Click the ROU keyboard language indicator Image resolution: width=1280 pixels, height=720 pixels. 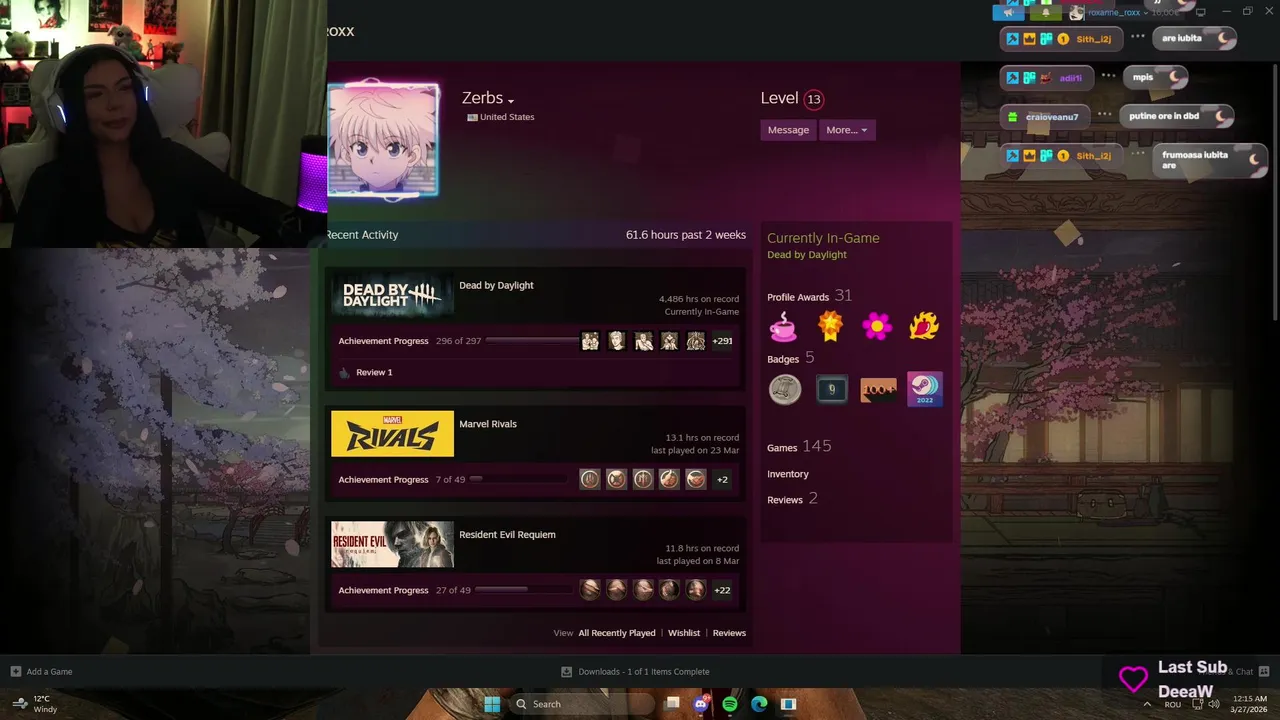click(1173, 704)
